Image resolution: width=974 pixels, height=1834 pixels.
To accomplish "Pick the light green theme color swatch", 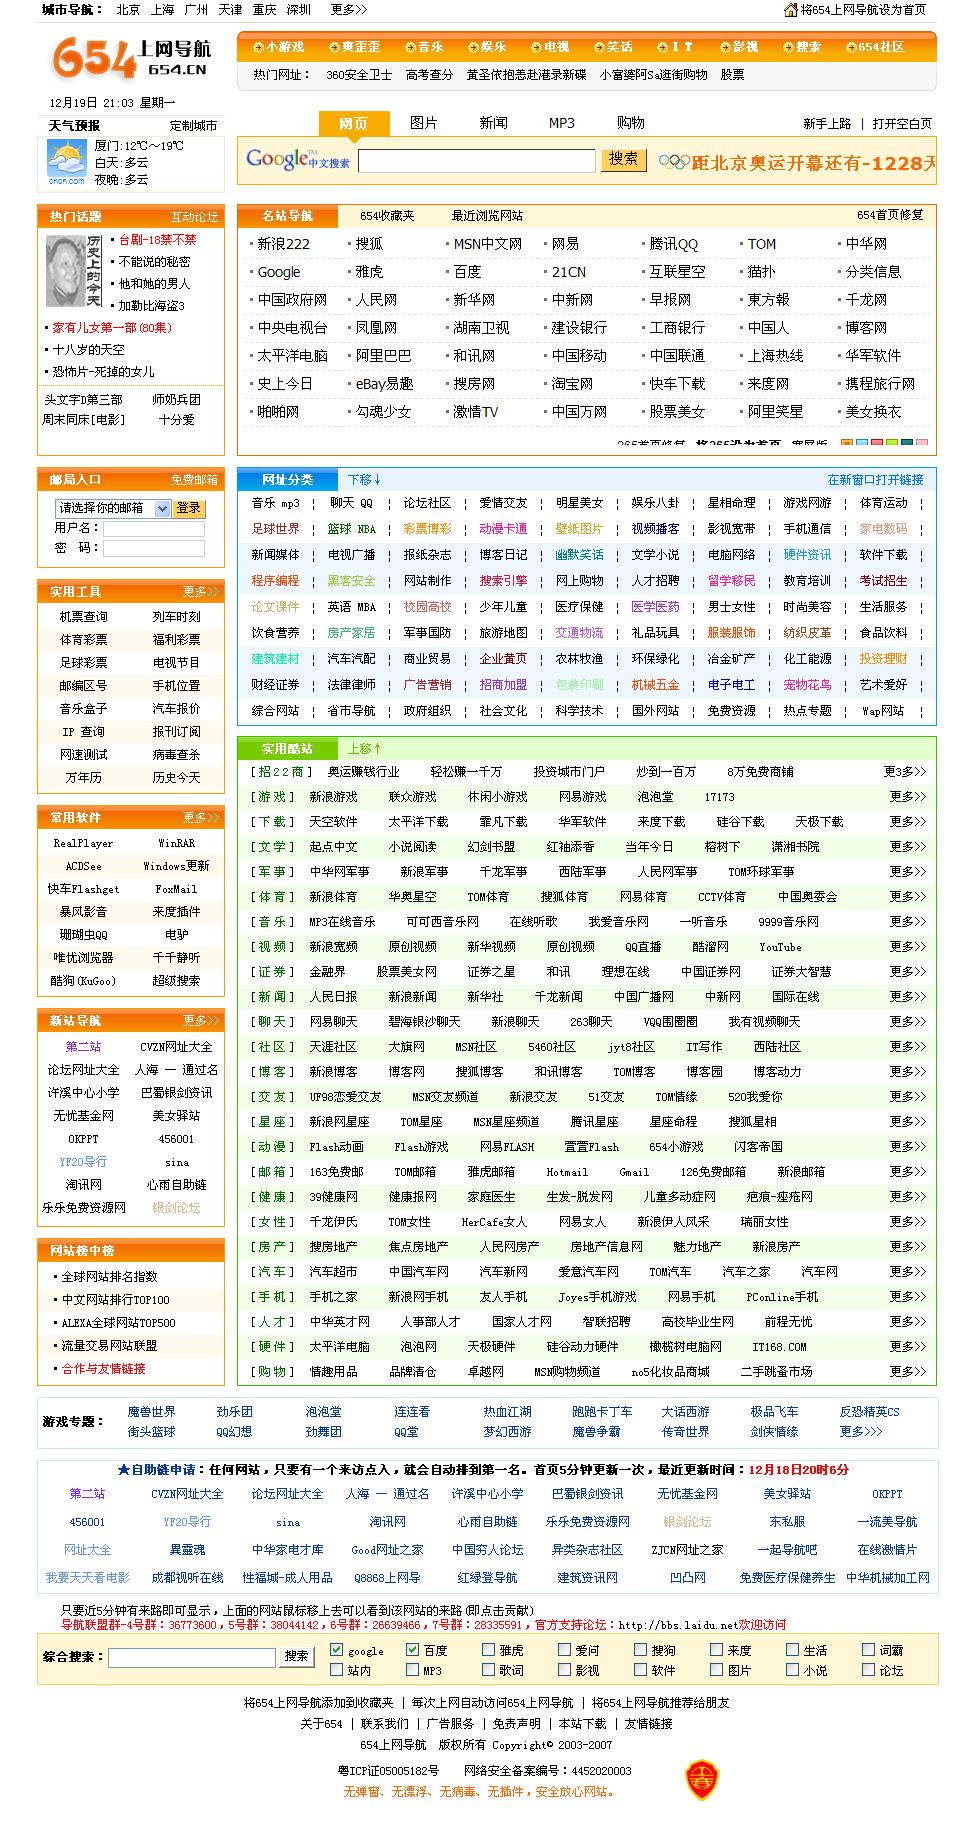I will click(892, 443).
